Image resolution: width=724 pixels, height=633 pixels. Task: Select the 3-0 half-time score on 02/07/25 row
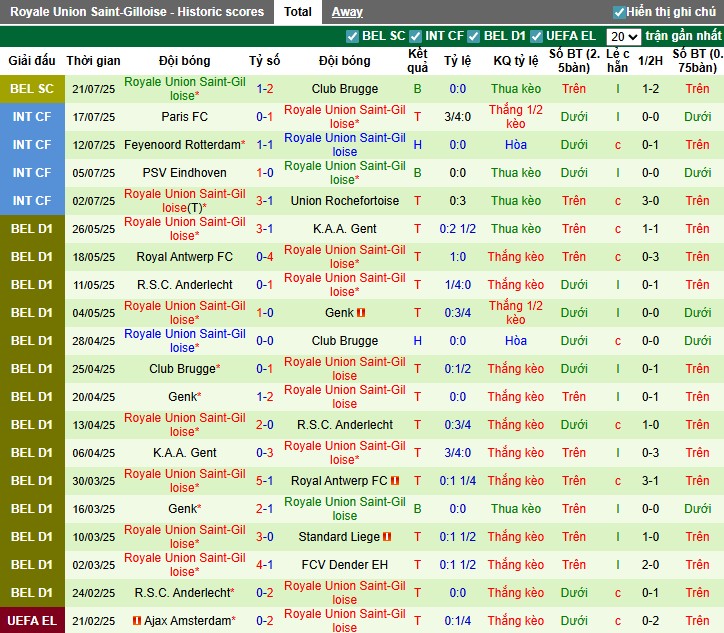(650, 201)
